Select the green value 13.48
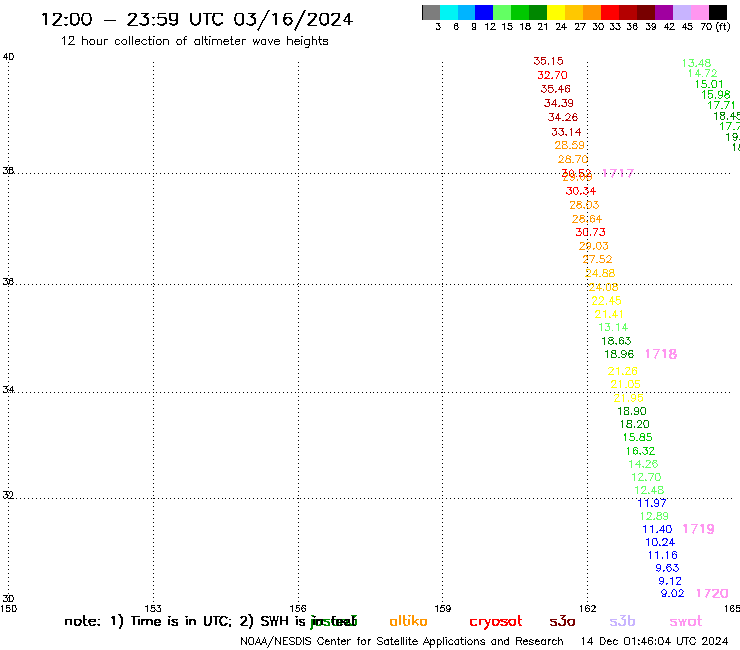 (697, 63)
